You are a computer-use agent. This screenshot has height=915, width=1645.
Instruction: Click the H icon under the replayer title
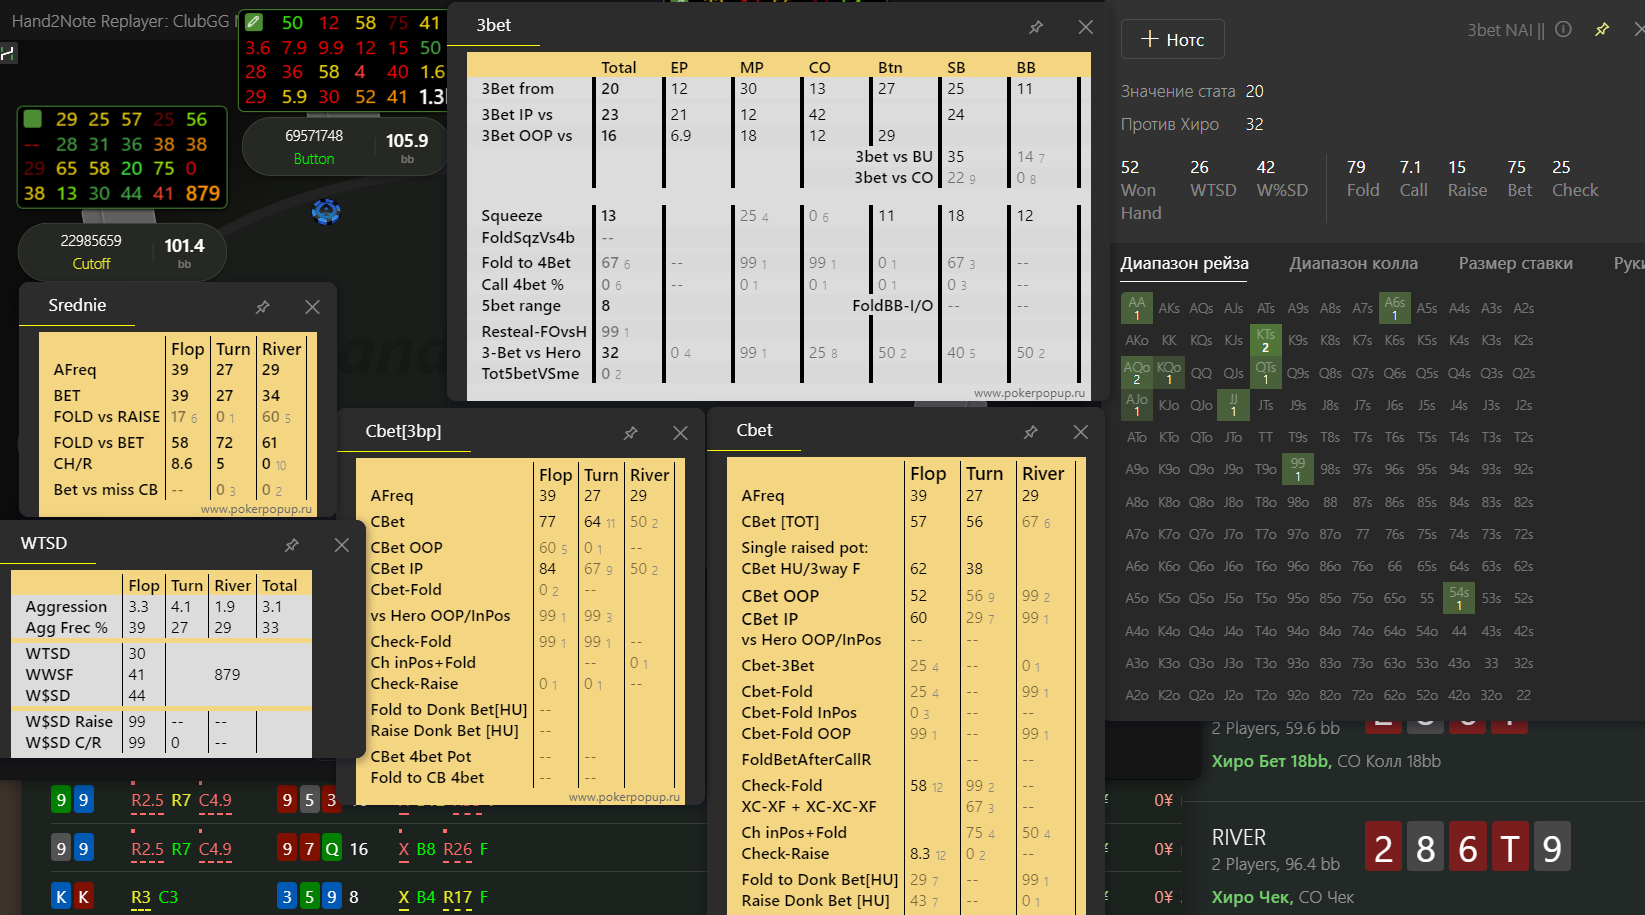pos(8,53)
